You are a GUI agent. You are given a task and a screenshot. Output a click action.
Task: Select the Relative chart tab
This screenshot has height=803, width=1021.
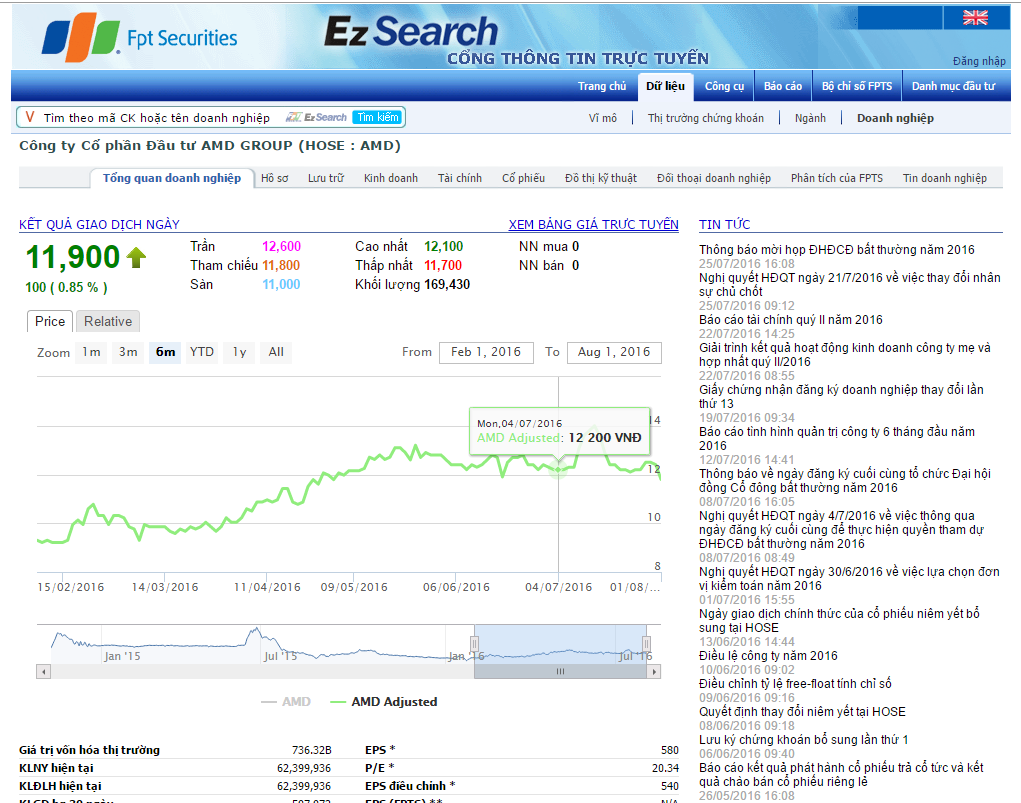pos(108,321)
